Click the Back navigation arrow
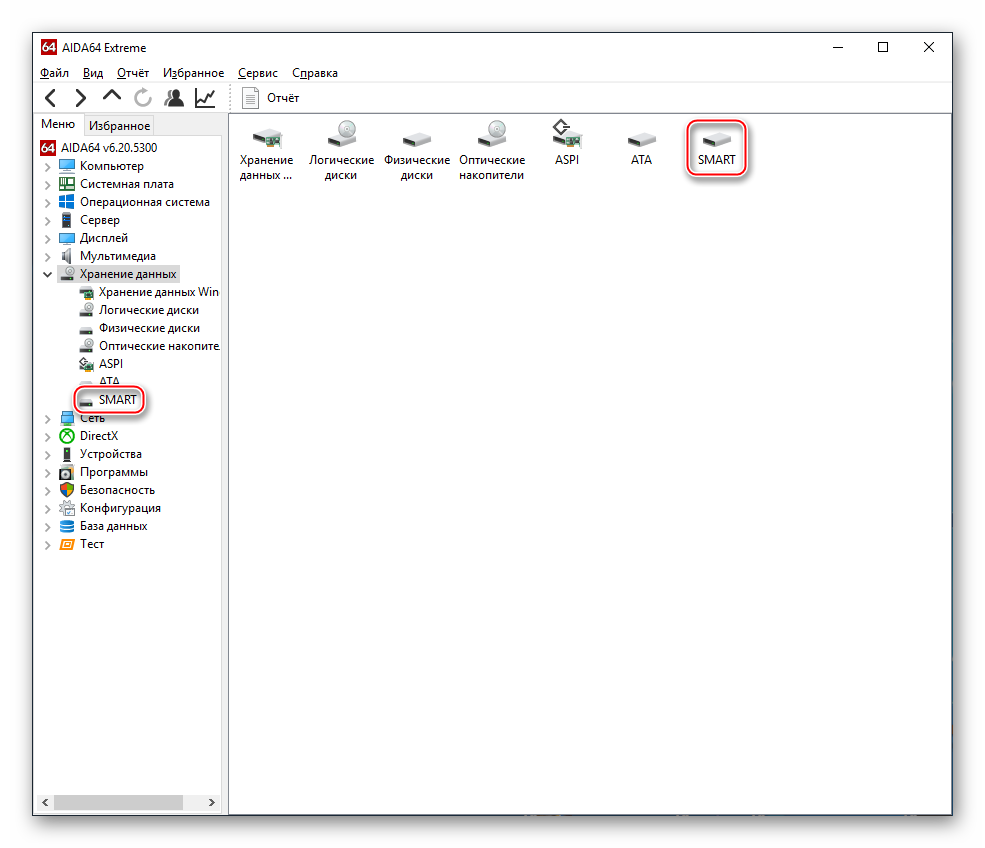This screenshot has width=985, height=848. point(51,98)
